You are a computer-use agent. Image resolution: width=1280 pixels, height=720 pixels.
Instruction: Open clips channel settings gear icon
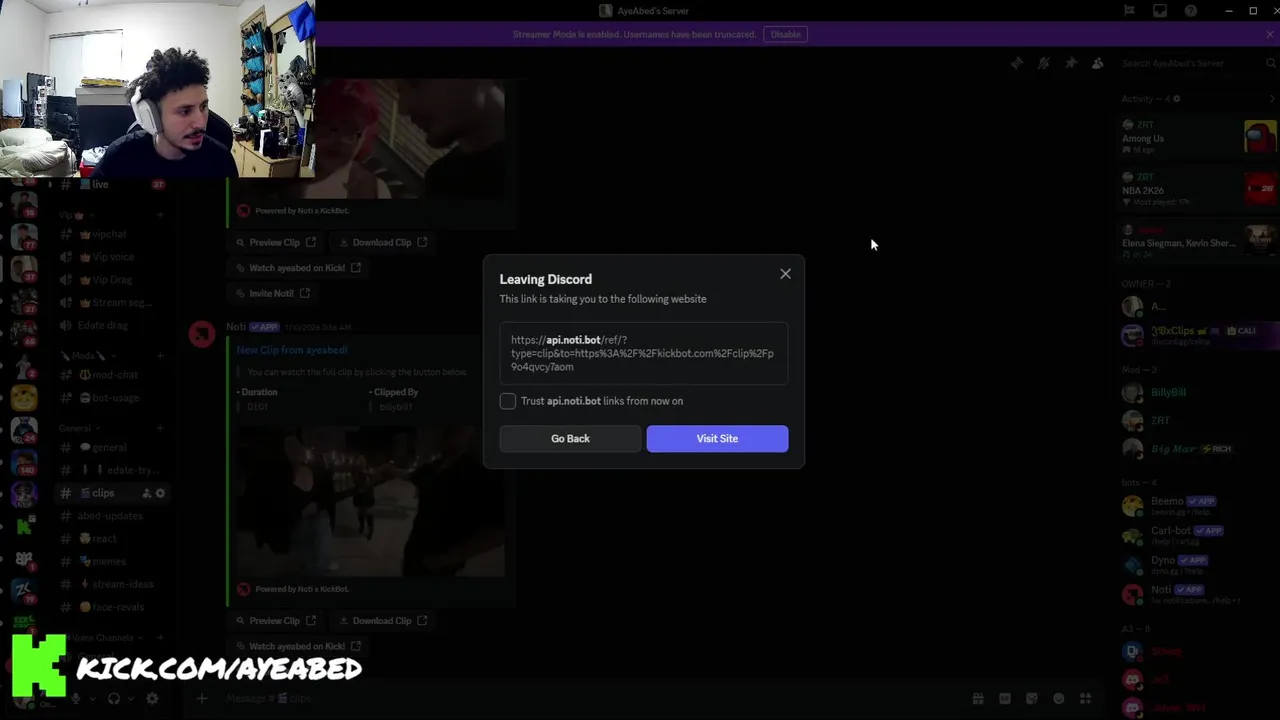[x=160, y=493]
